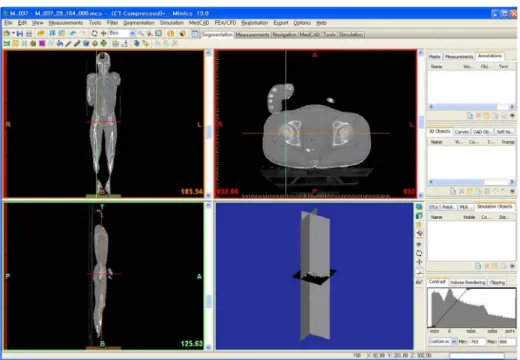520x360 pixels.
Task: Click the red X delete icon under Annotations list
Action: 478,116
